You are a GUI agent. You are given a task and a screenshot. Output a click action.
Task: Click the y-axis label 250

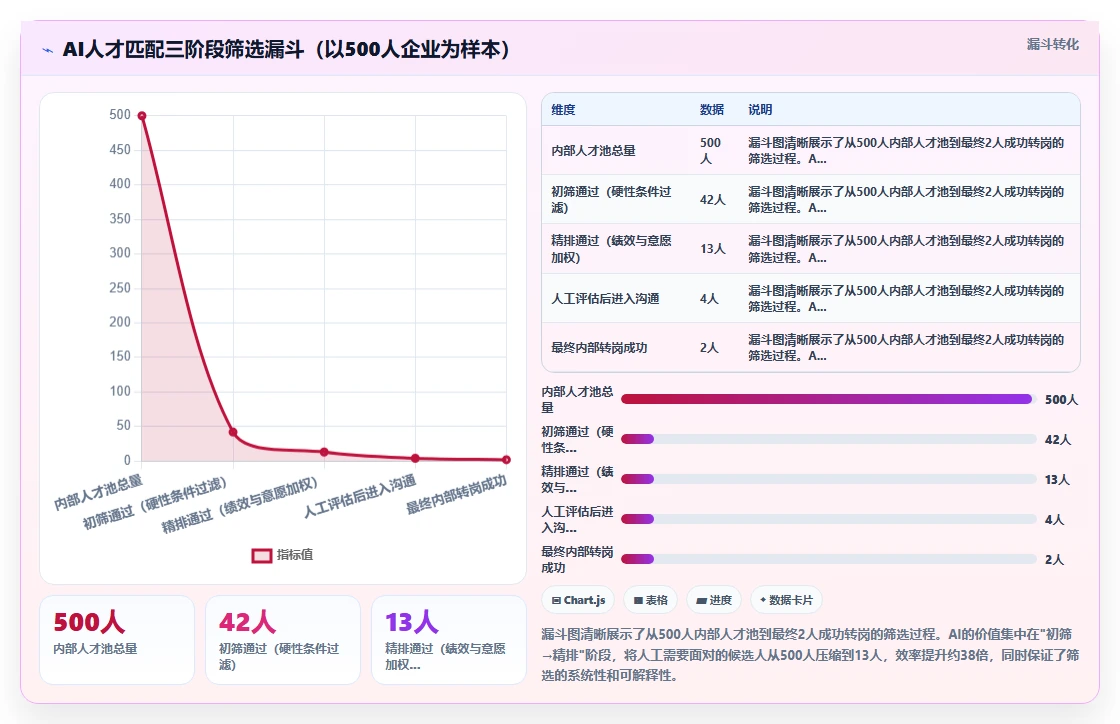tap(120, 288)
